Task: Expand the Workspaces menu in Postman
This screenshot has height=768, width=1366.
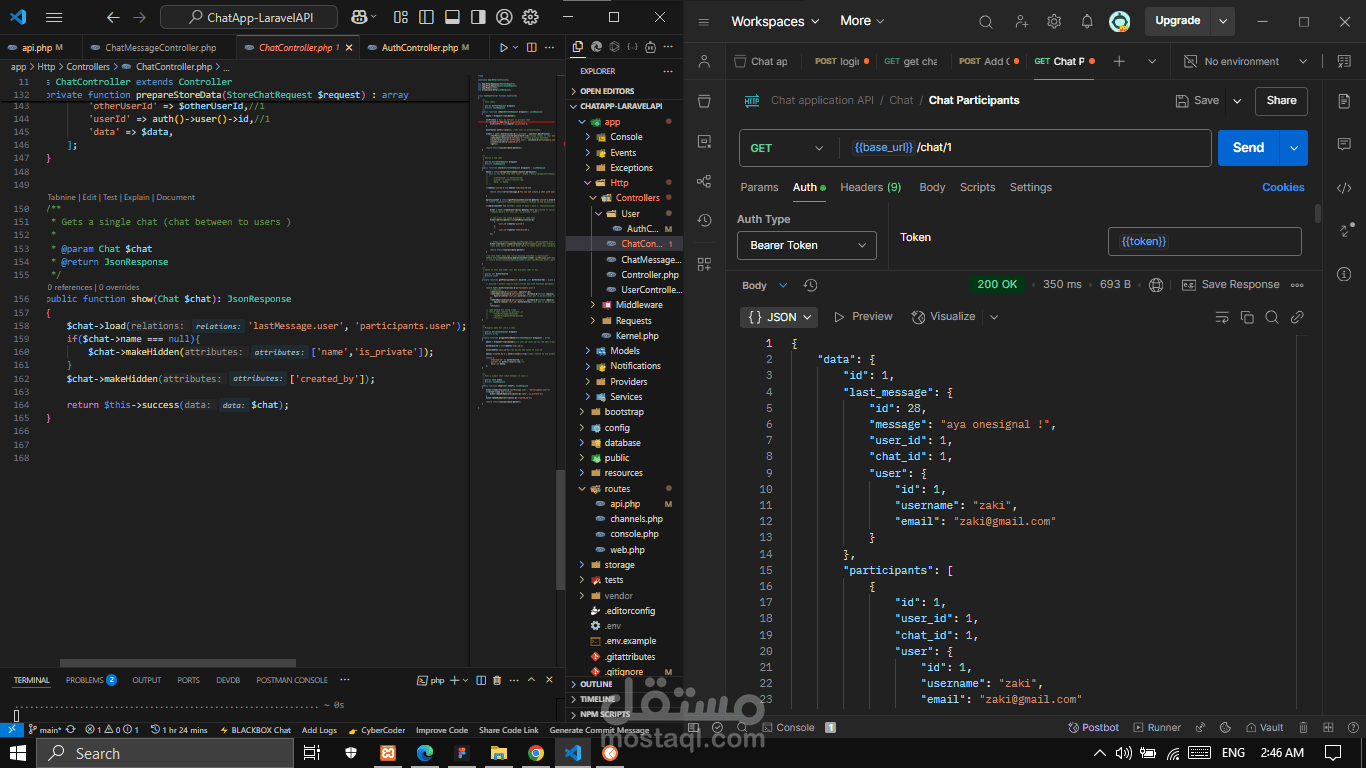Action: [x=775, y=21]
